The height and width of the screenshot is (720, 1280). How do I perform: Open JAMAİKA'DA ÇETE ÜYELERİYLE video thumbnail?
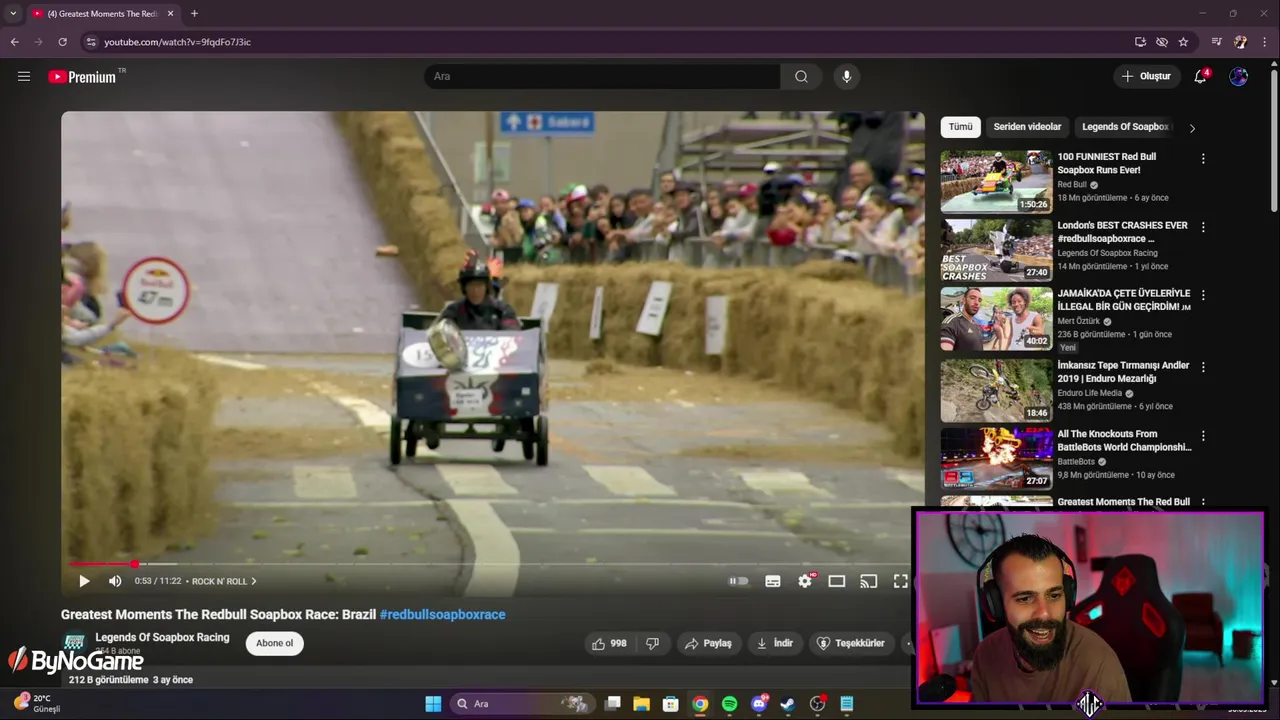pyautogui.click(x=996, y=319)
